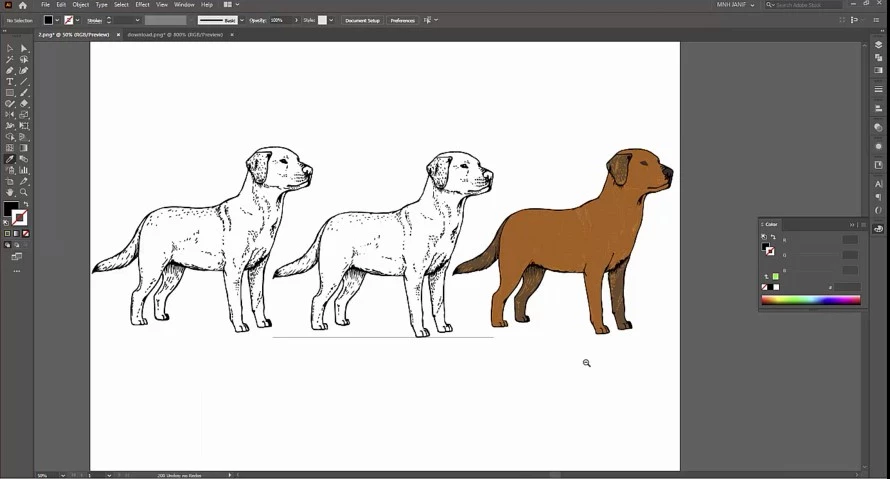Expand the opacity arrow
The height and width of the screenshot is (479, 890).
(296, 20)
